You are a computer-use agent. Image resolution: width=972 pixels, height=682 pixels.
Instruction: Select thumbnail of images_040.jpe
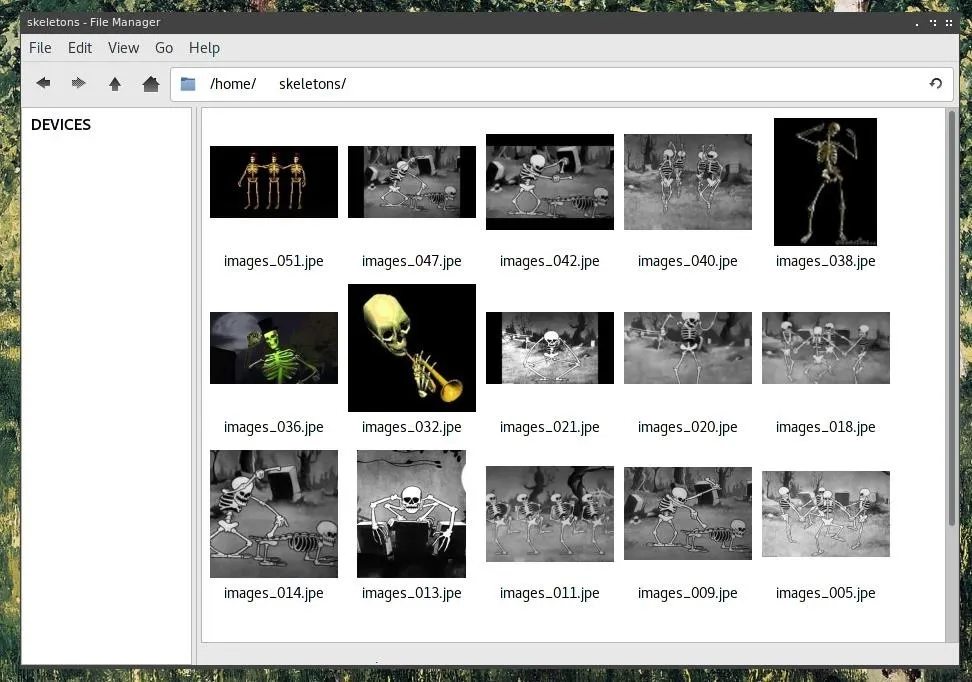tap(688, 182)
